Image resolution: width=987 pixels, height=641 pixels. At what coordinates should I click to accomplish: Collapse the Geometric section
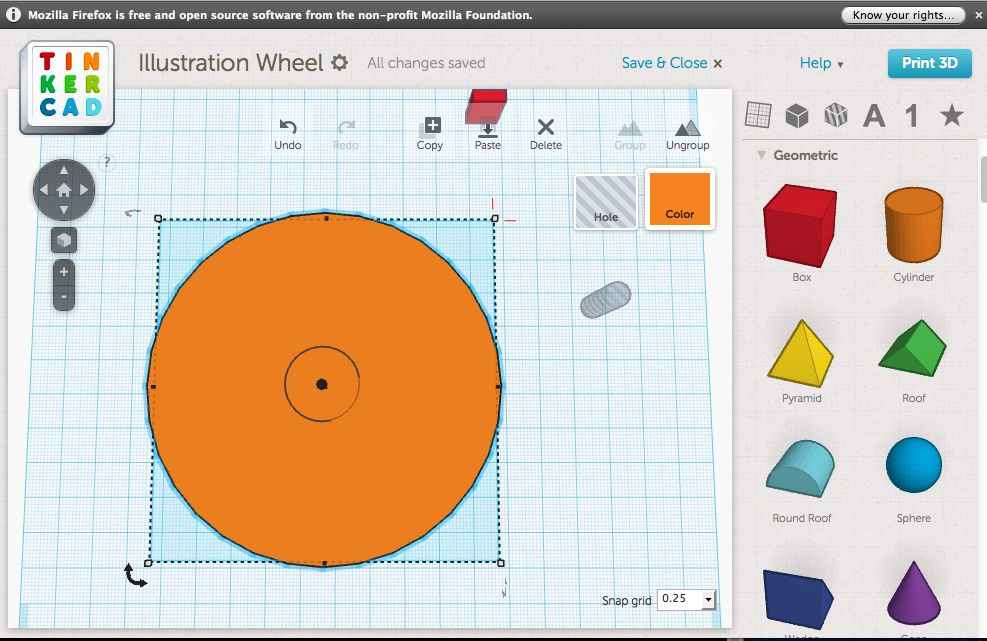tap(761, 155)
